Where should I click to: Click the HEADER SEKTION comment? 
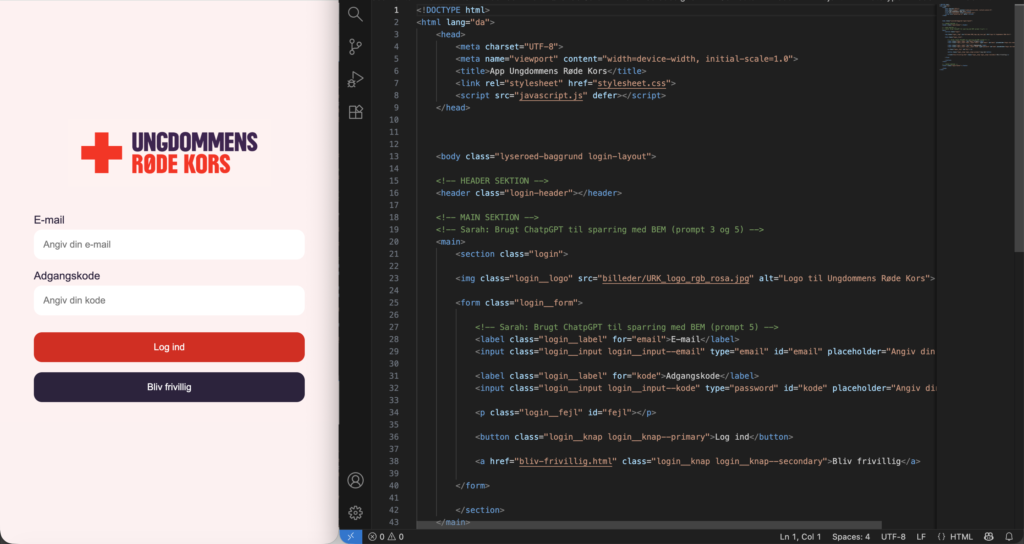[492, 181]
